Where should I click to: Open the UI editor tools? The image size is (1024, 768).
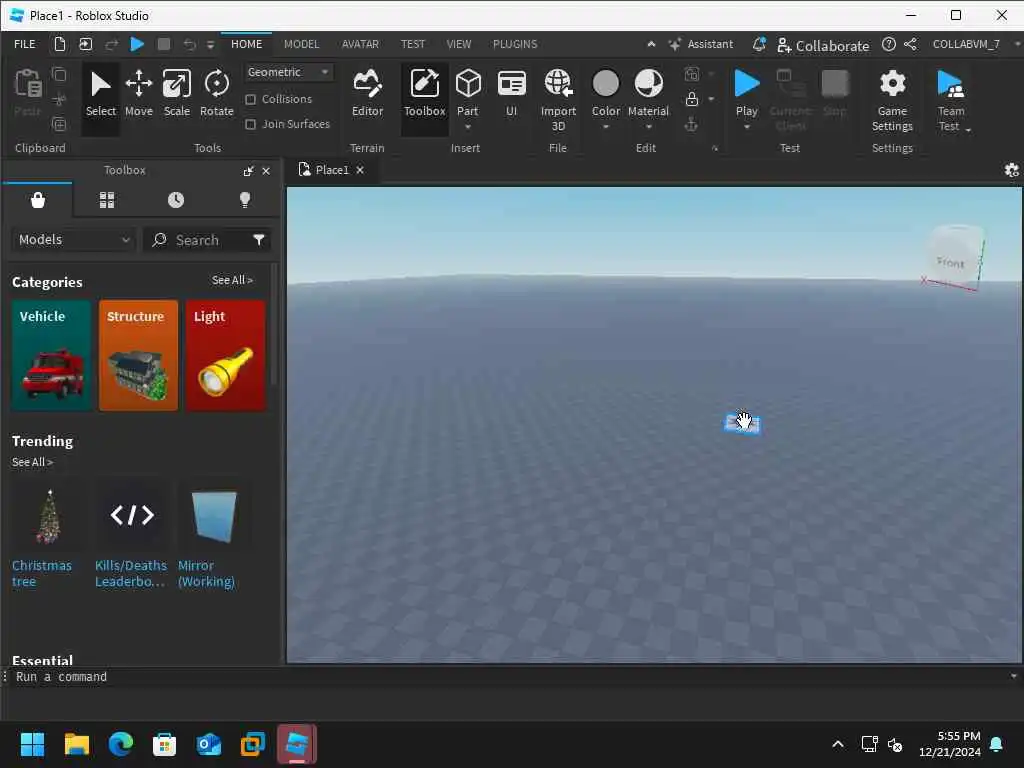pyautogui.click(x=511, y=94)
